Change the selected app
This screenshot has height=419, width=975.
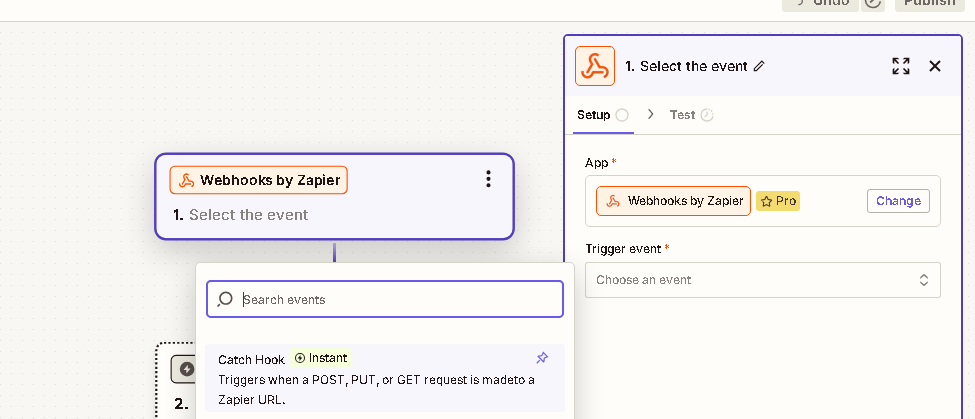pos(898,201)
